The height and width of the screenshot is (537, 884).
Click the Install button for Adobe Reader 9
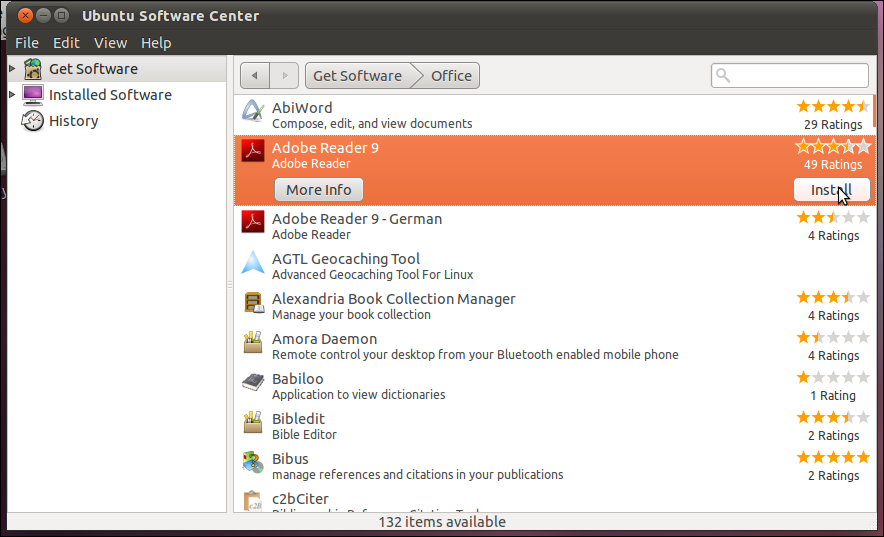tap(832, 190)
